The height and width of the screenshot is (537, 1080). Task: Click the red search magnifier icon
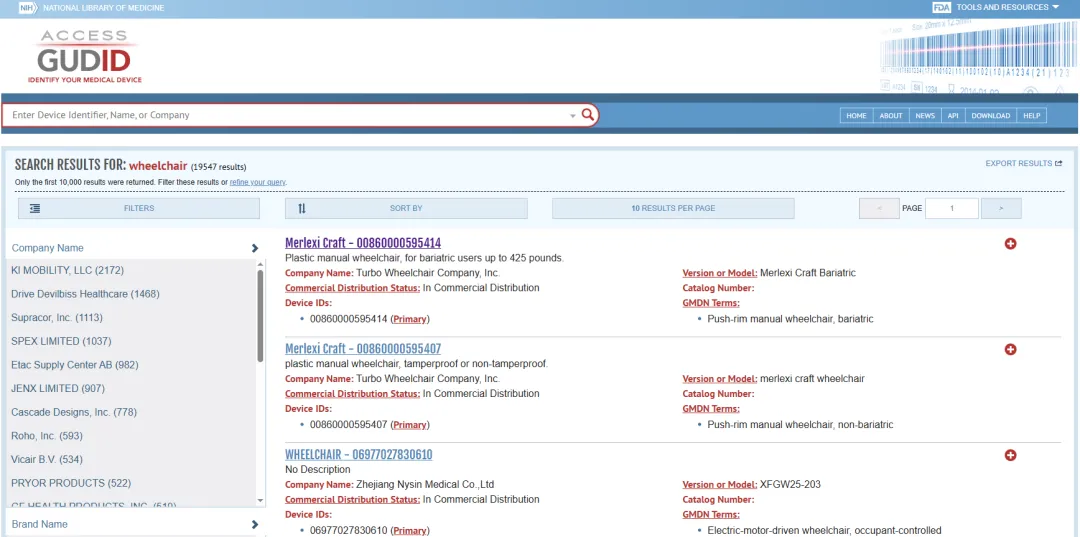588,115
